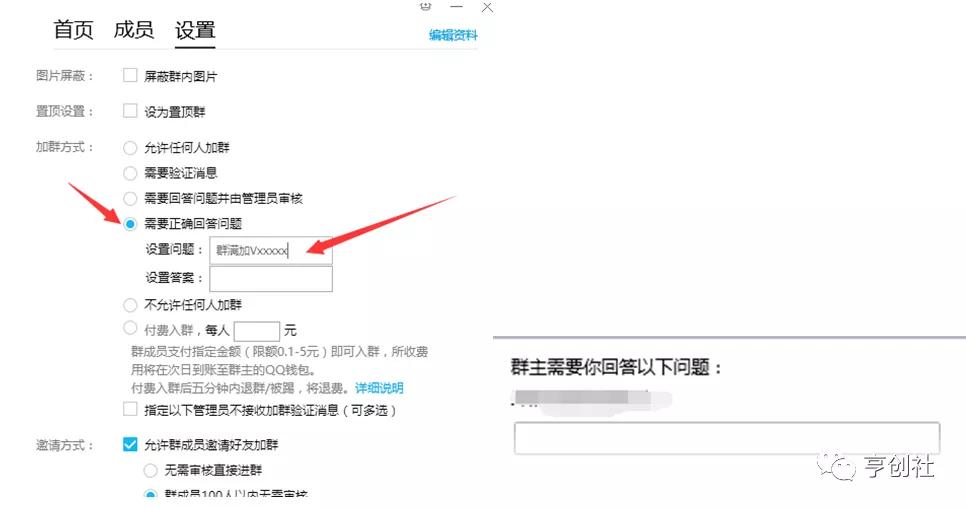966x509 pixels.
Task: Enable the 设为置顶群 checkbox
Action: pyautogui.click(x=130, y=110)
